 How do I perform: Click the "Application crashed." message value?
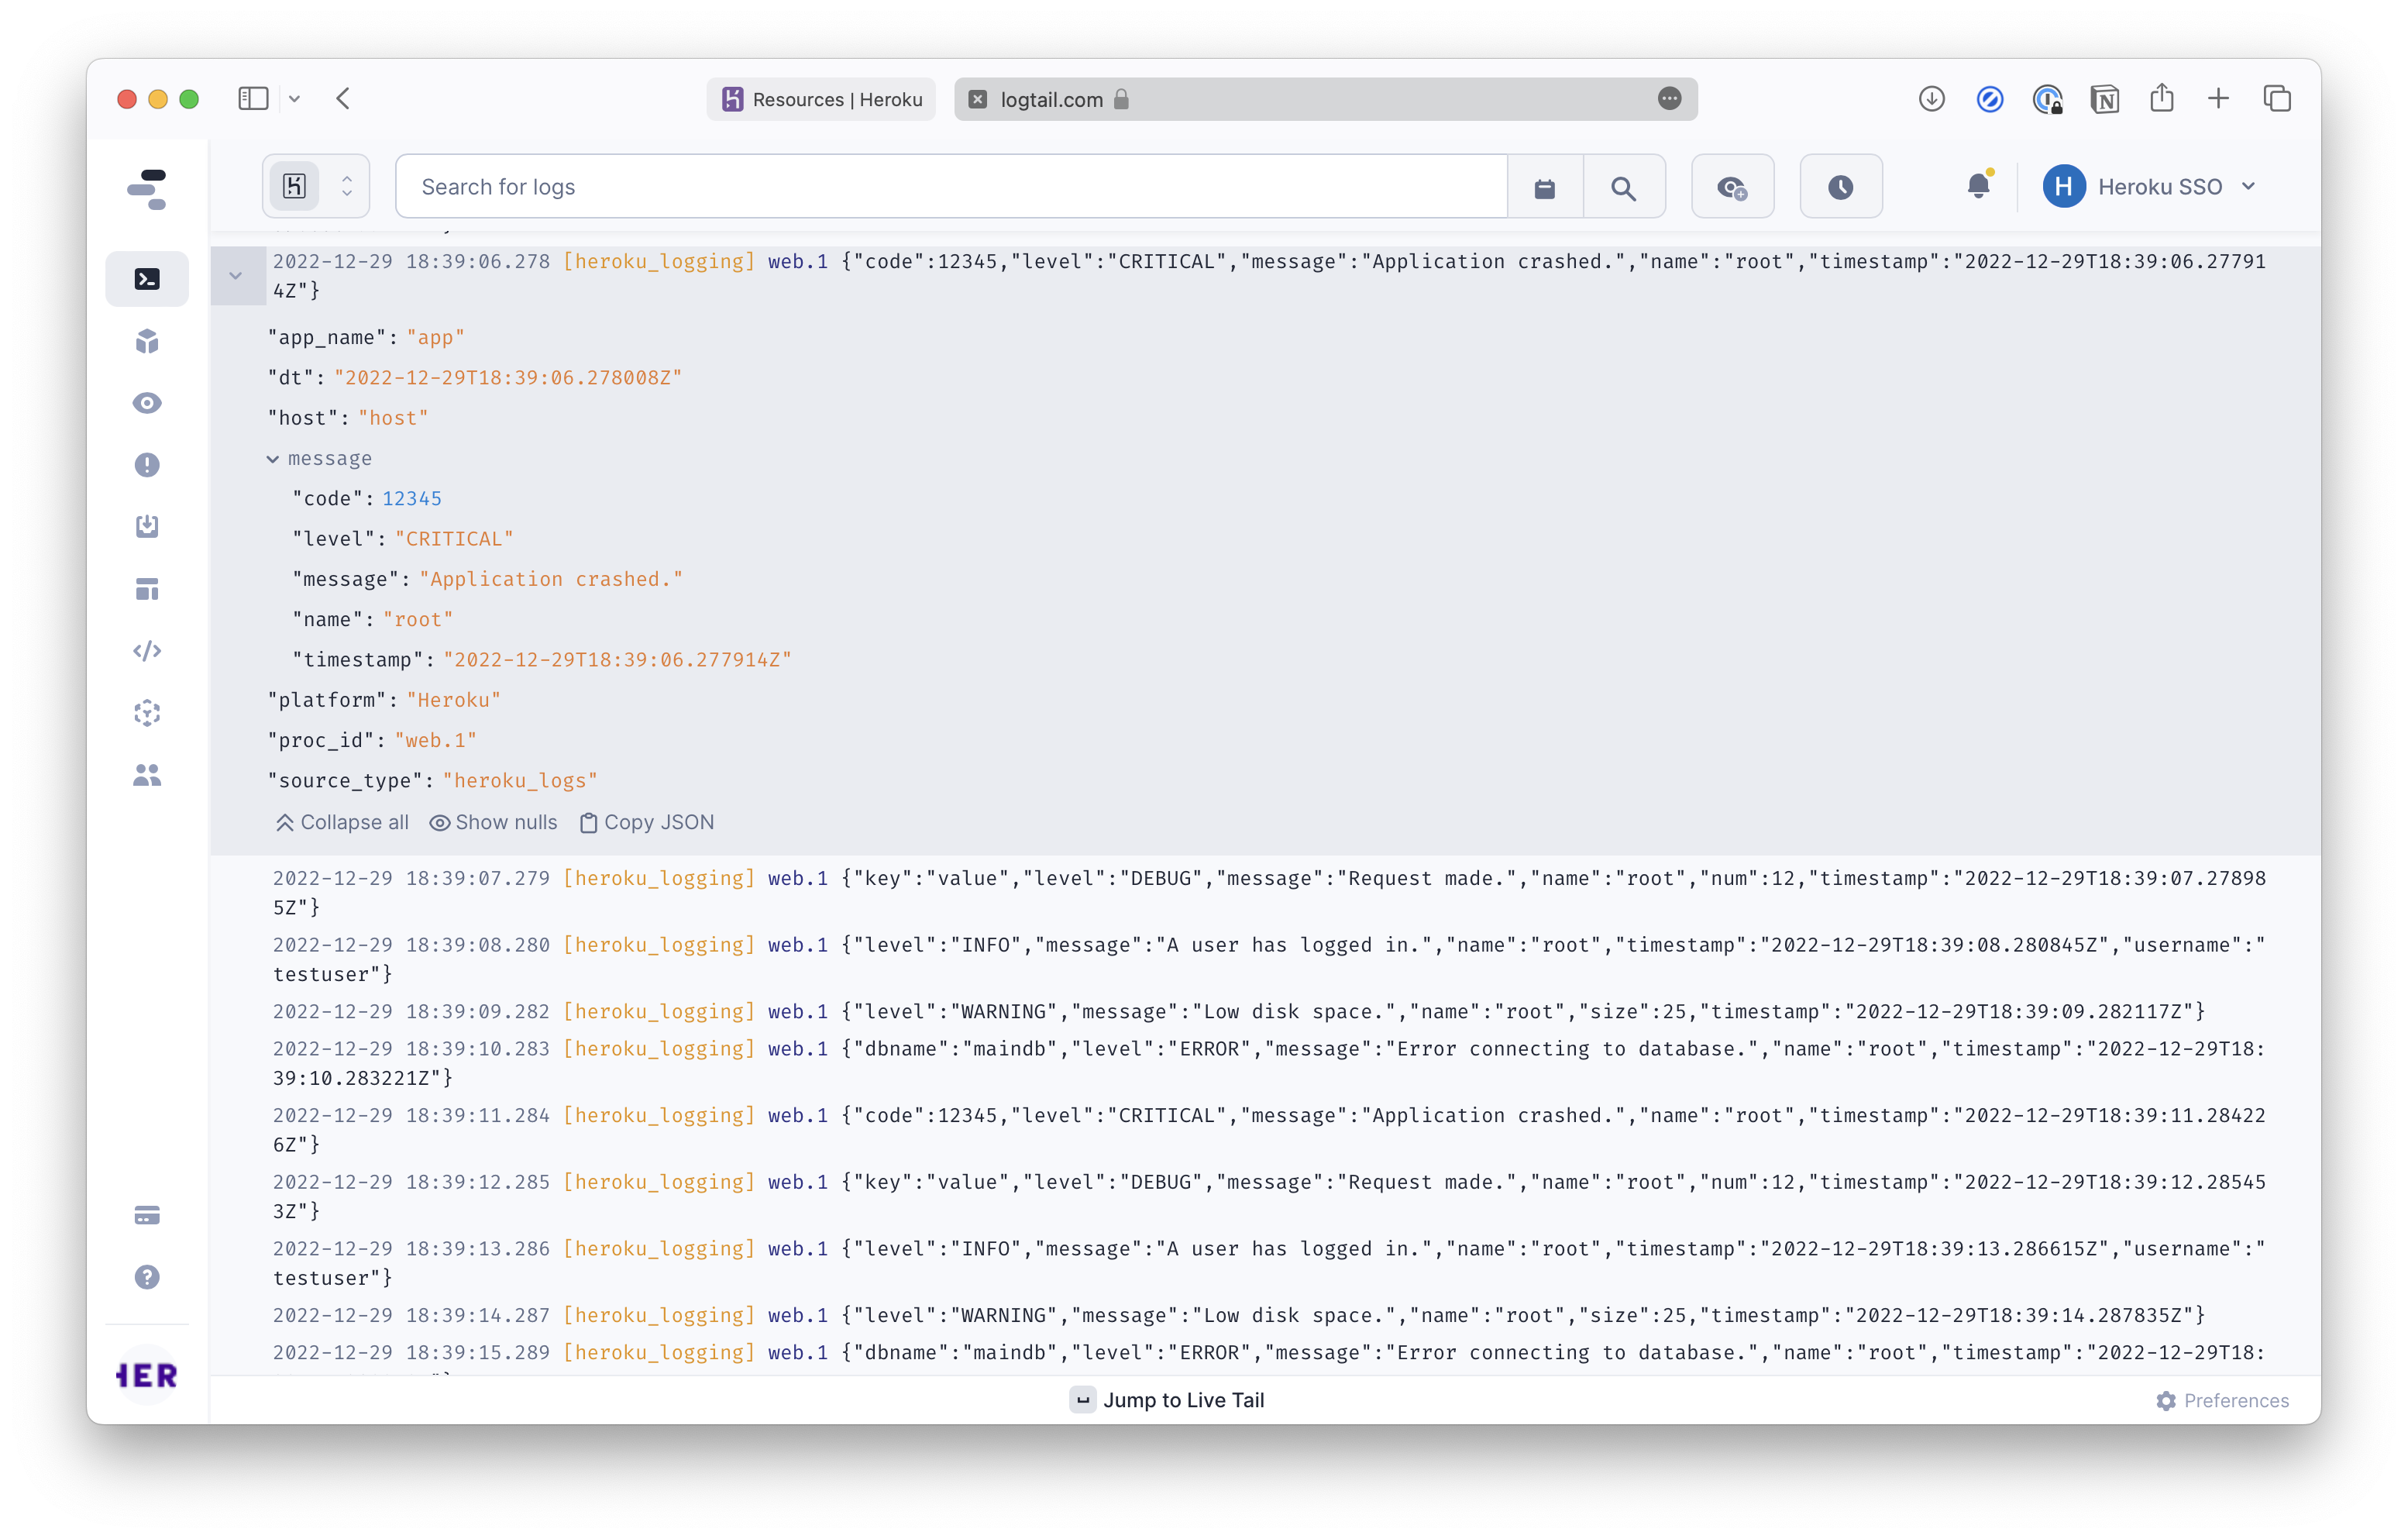(x=551, y=579)
